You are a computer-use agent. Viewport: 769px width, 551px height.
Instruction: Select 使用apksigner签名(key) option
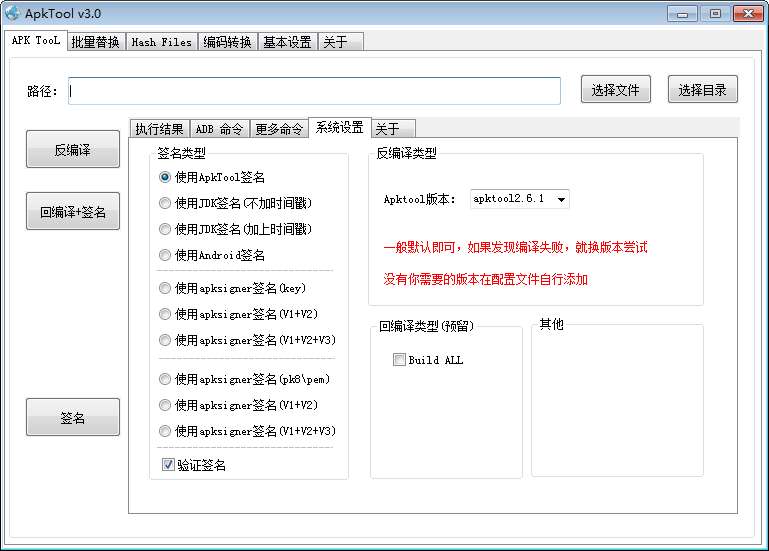pyautogui.click(x=165, y=288)
